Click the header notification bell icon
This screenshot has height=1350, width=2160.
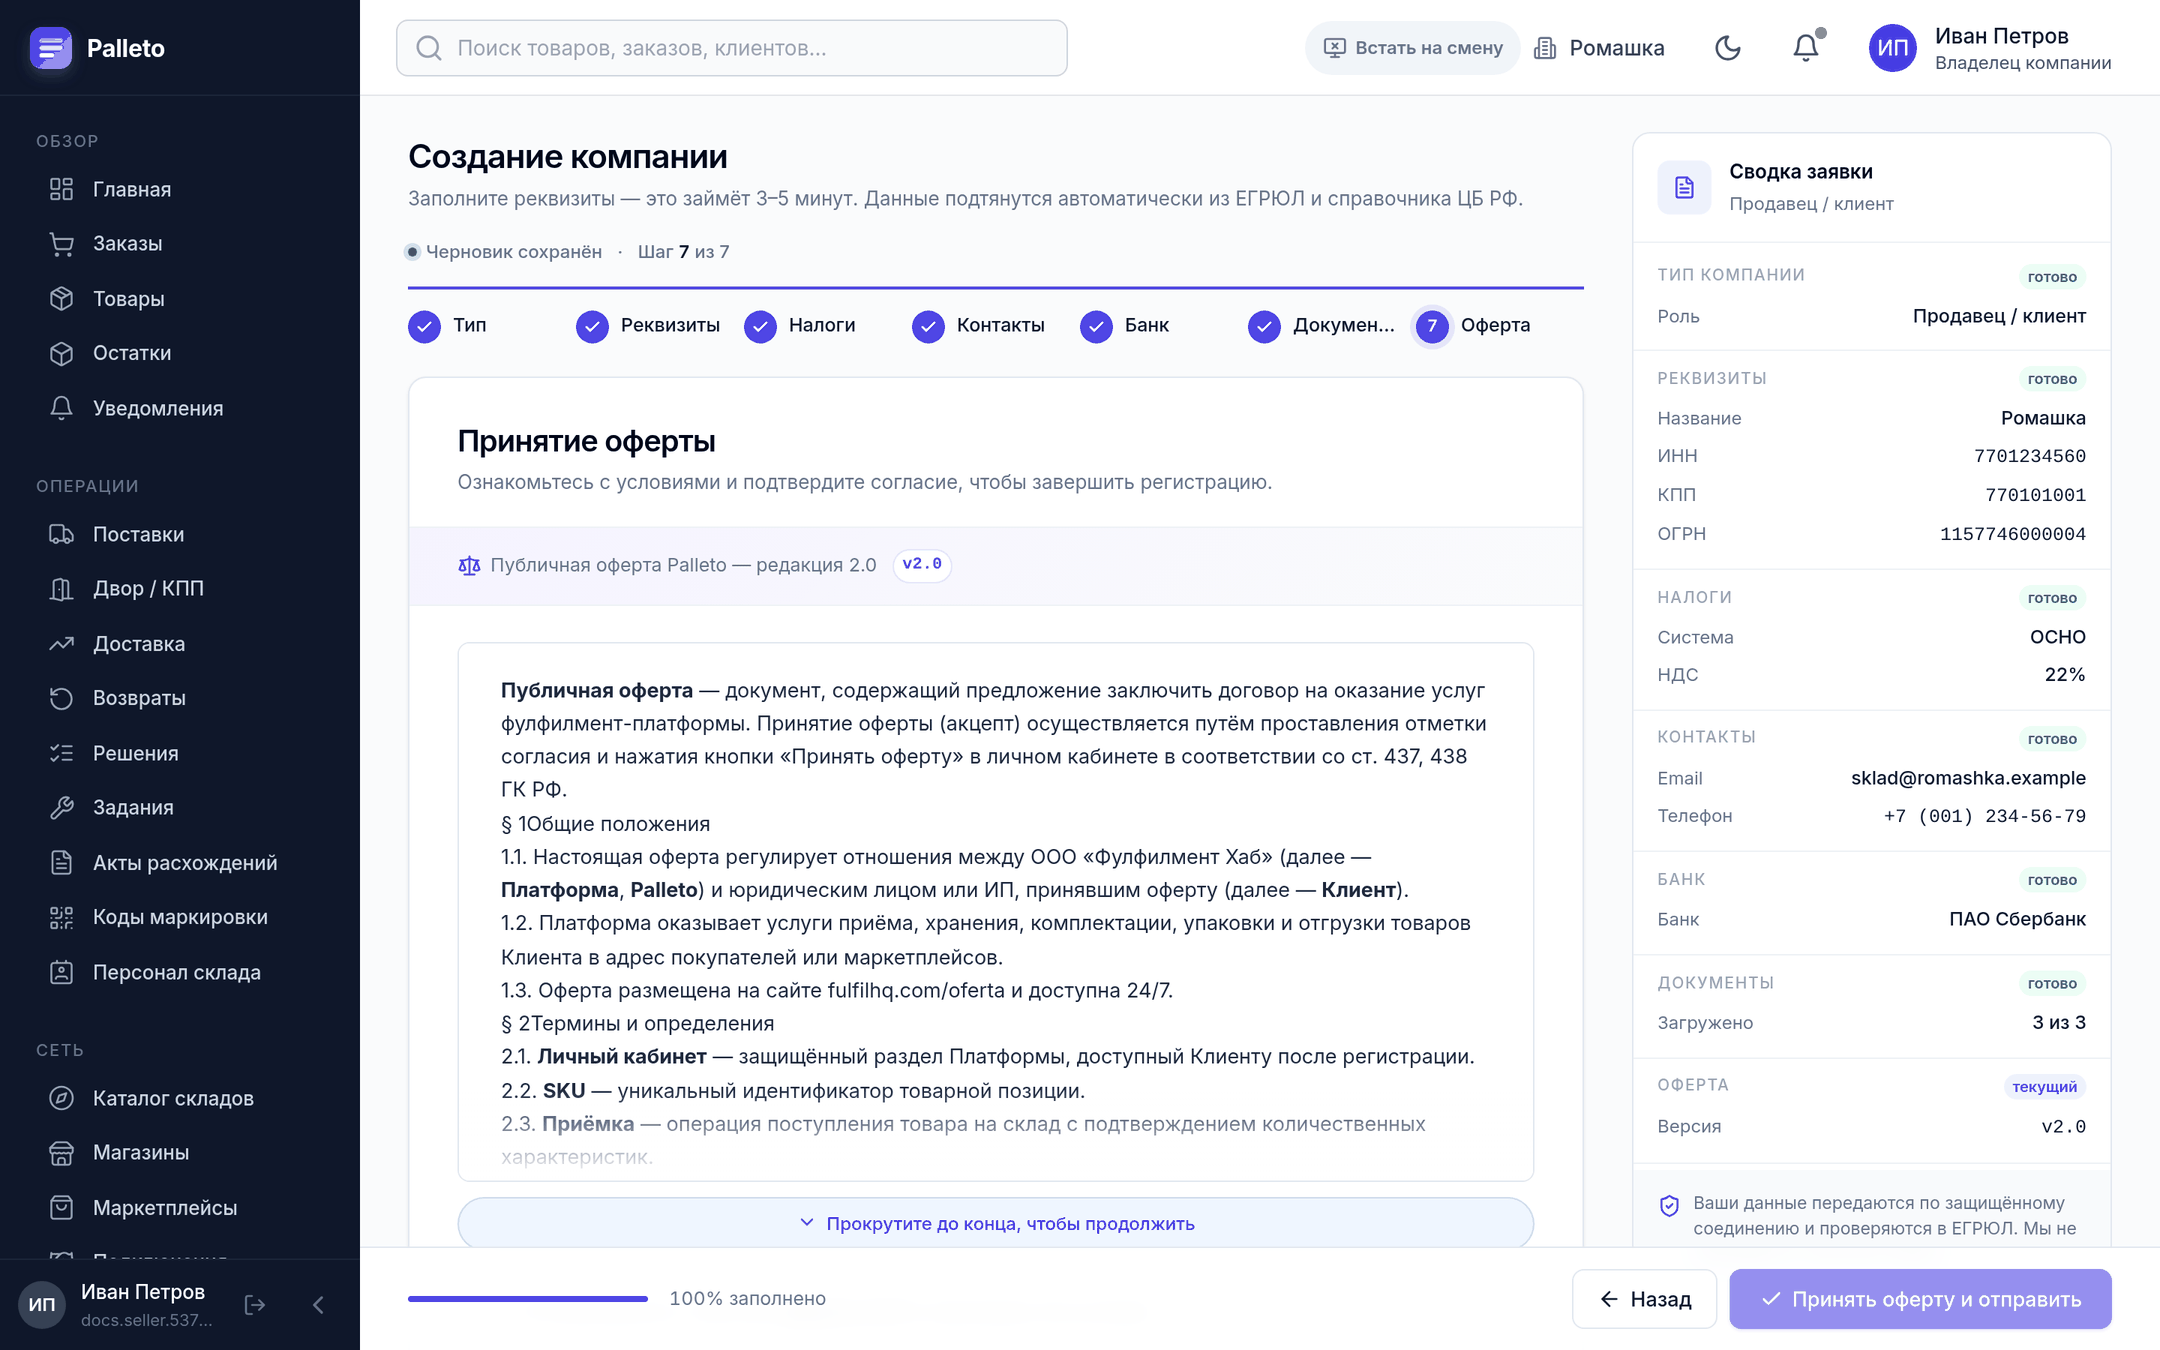point(1806,48)
